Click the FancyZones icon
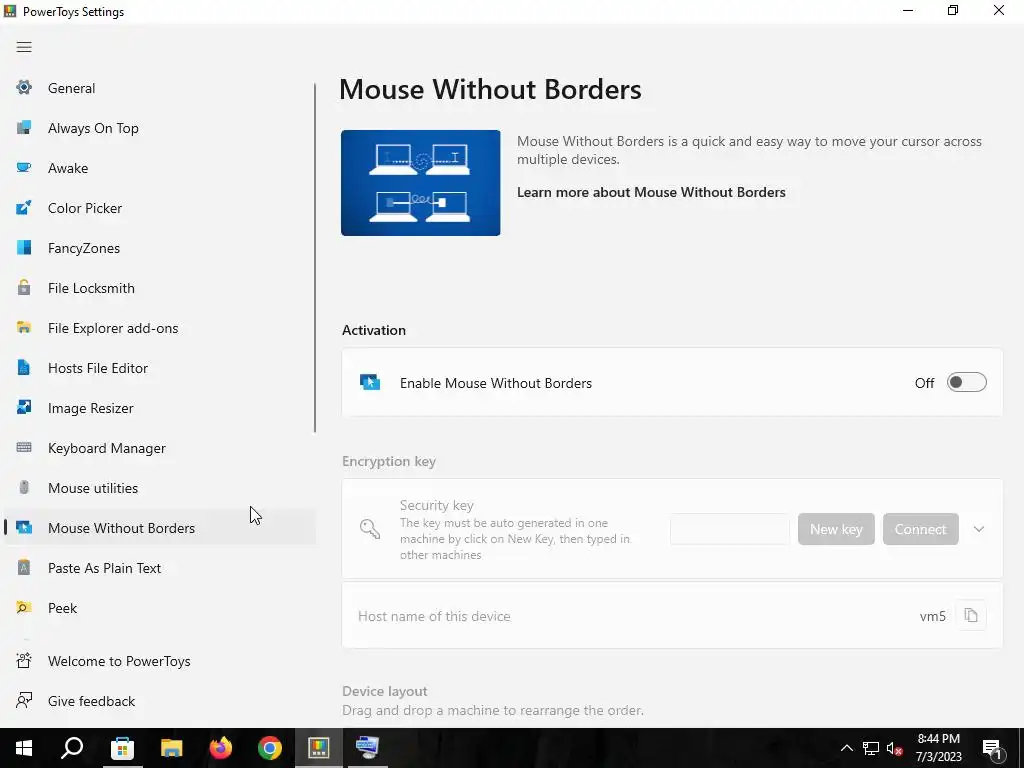 (x=24, y=248)
